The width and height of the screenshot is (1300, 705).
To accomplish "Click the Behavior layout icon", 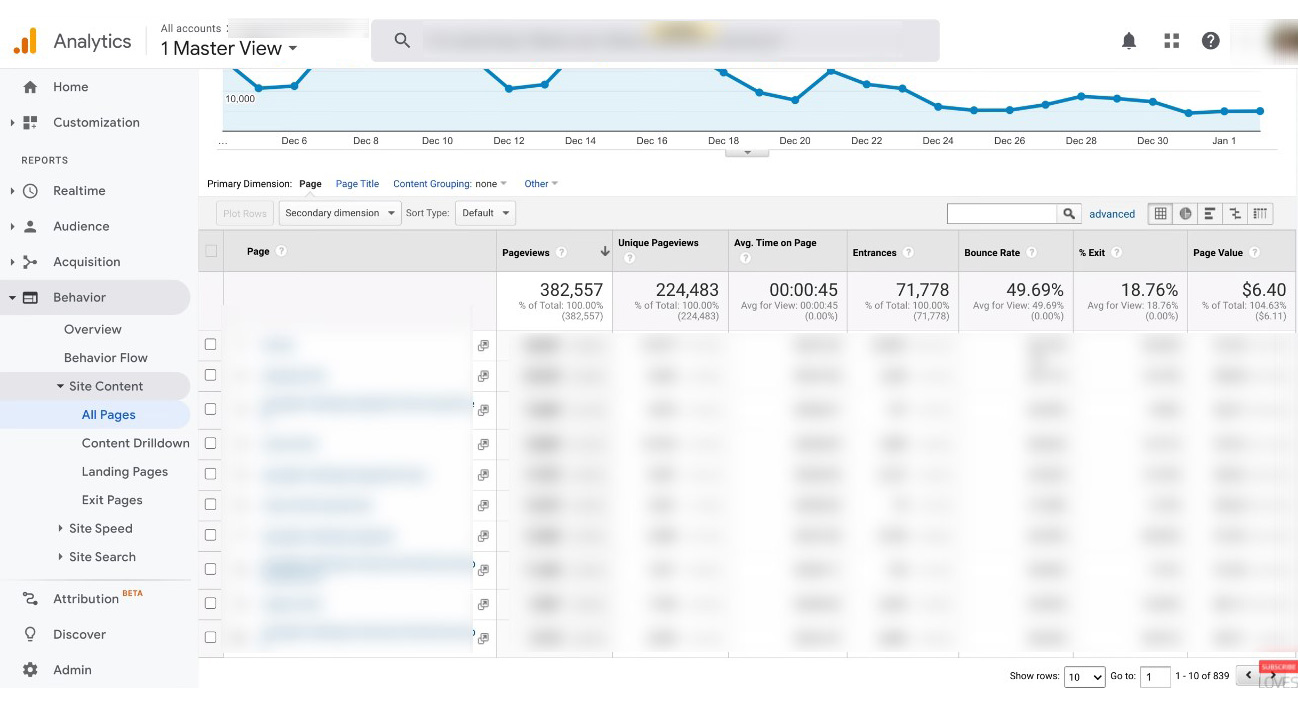I will [x=30, y=298].
